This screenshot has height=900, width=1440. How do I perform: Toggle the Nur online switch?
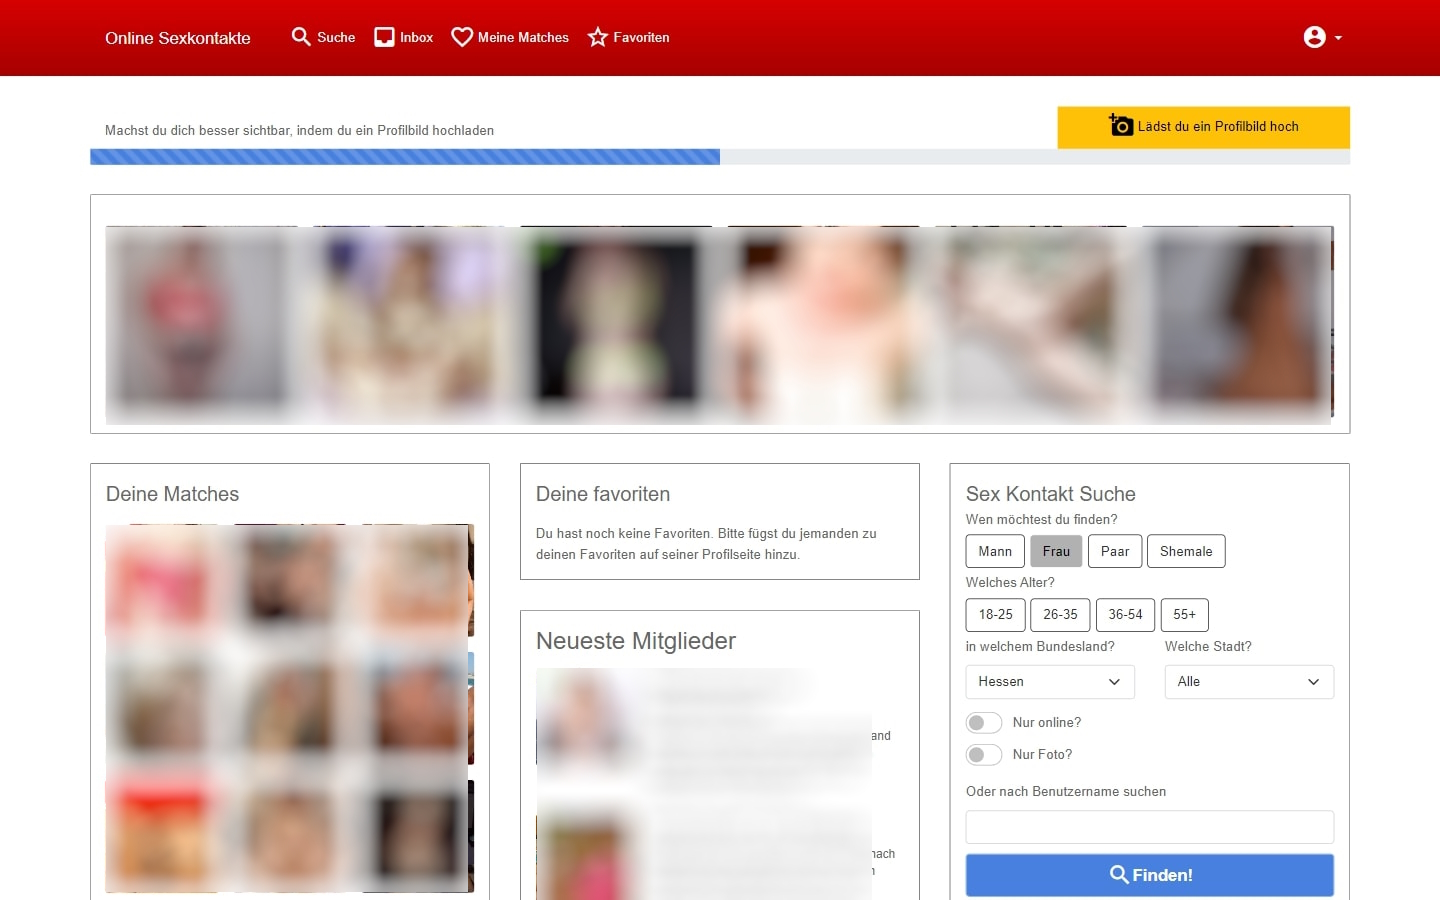[983, 723]
